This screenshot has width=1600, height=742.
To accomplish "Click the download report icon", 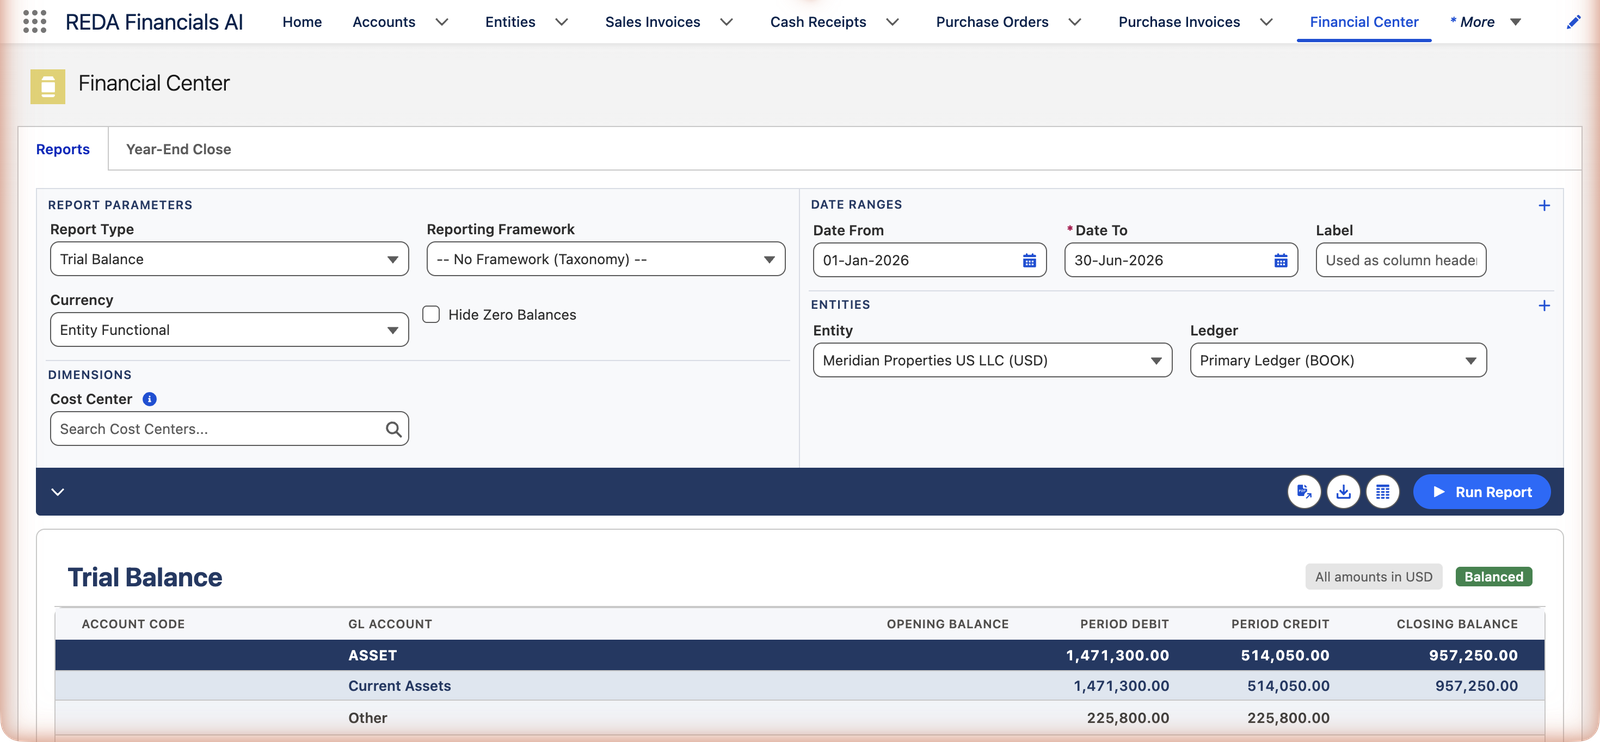I will 1343,492.
